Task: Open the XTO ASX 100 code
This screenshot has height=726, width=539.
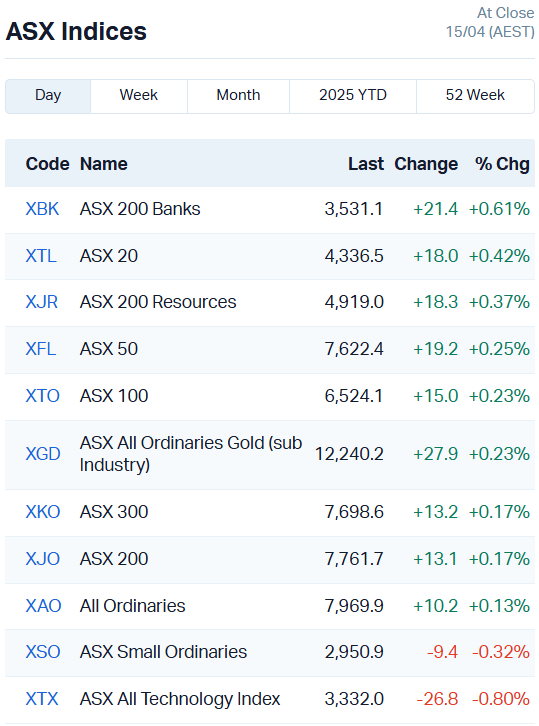Action: 43,396
